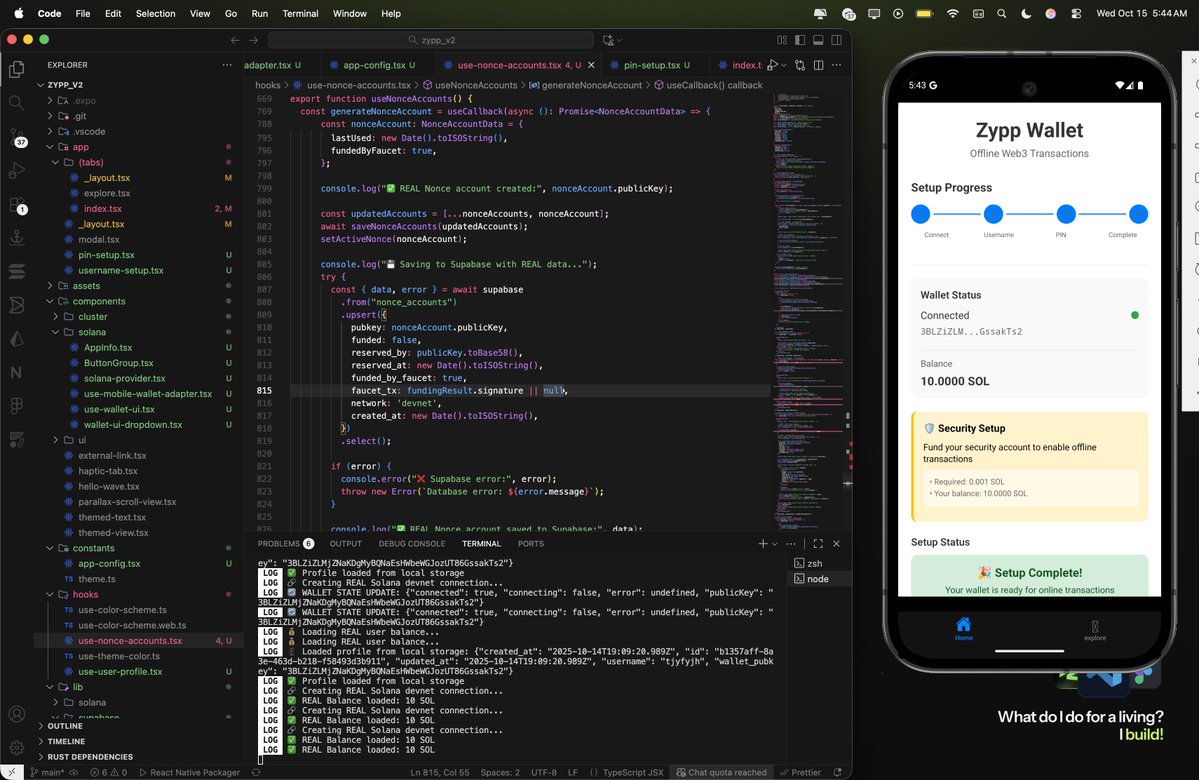Open the Figma icon in activity bar

pos(16,406)
